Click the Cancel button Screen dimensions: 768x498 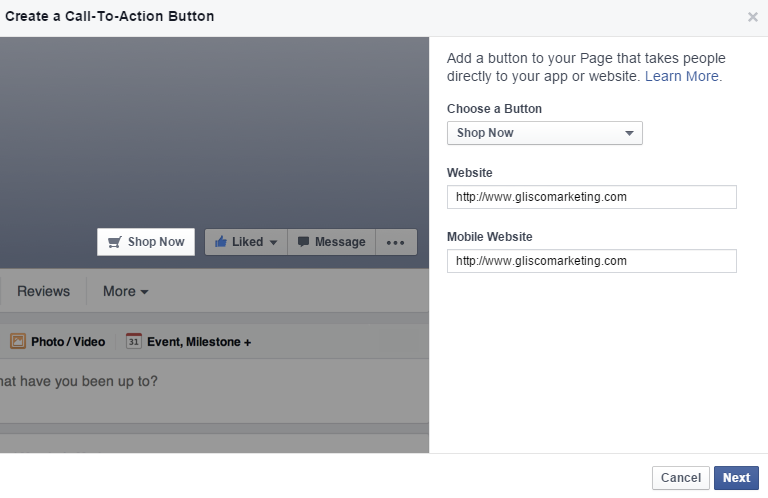(x=680, y=477)
